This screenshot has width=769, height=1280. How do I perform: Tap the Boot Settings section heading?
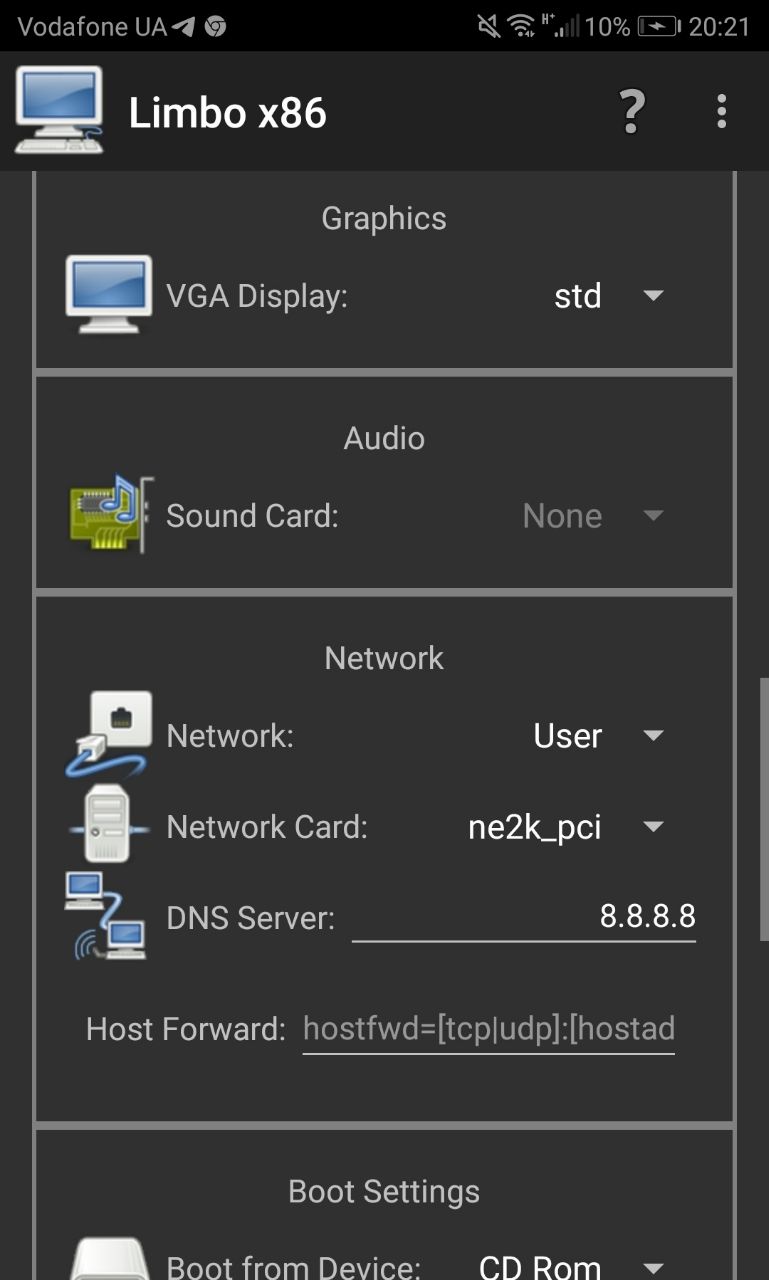coord(384,1191)
